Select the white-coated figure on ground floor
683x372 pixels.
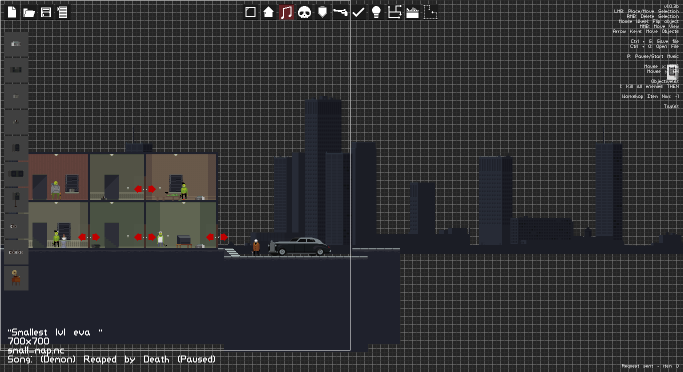160,239
